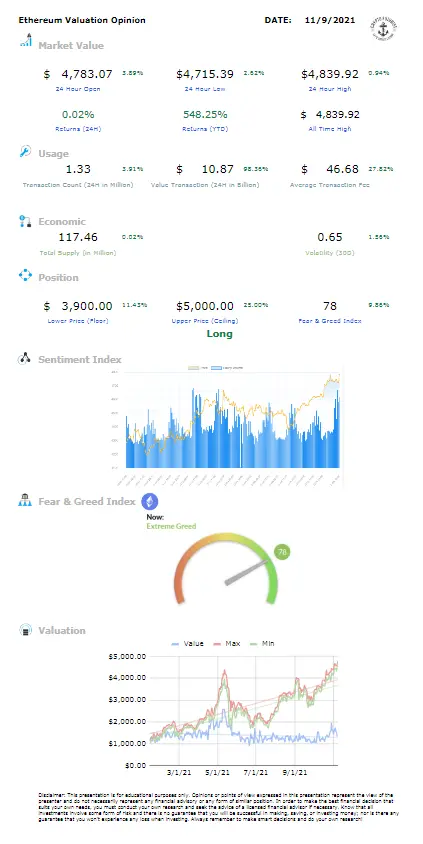This screenshot has width=423, height=844.
Task: Click the green 'Long' position text
Action: tap(220, 334)
